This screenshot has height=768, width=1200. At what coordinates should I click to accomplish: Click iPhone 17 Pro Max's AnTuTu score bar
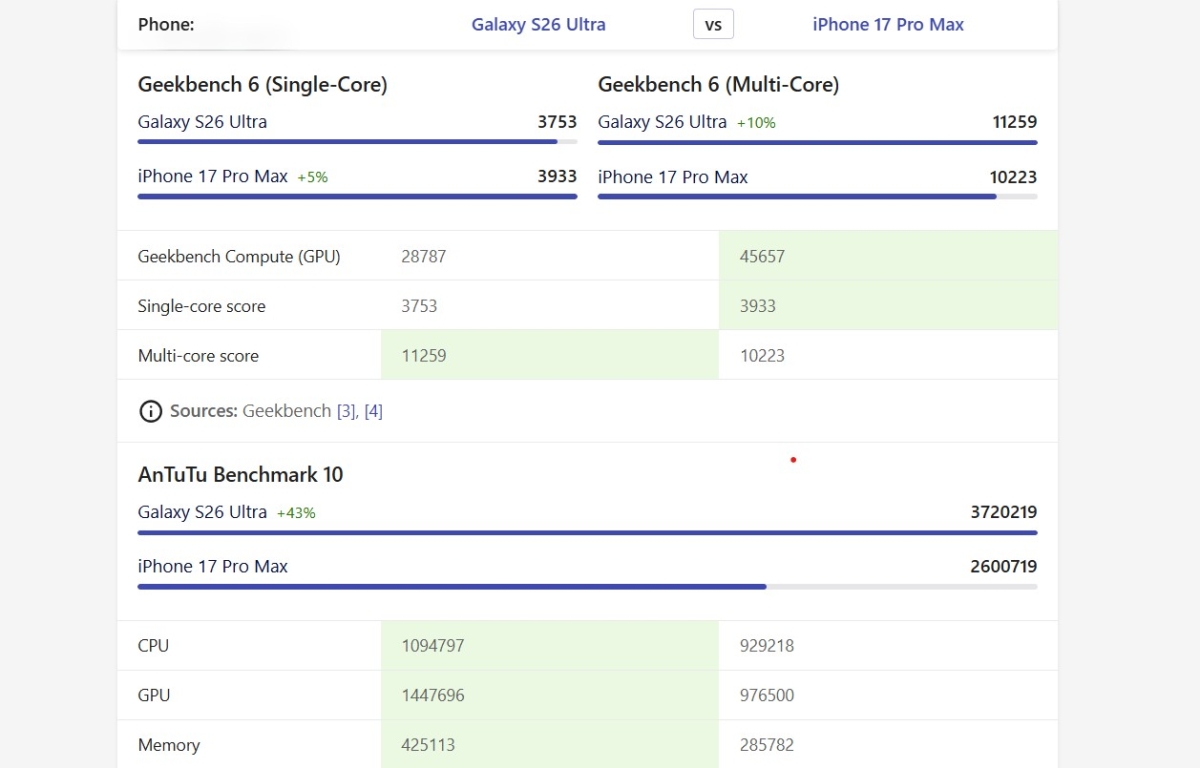[452, 586]
